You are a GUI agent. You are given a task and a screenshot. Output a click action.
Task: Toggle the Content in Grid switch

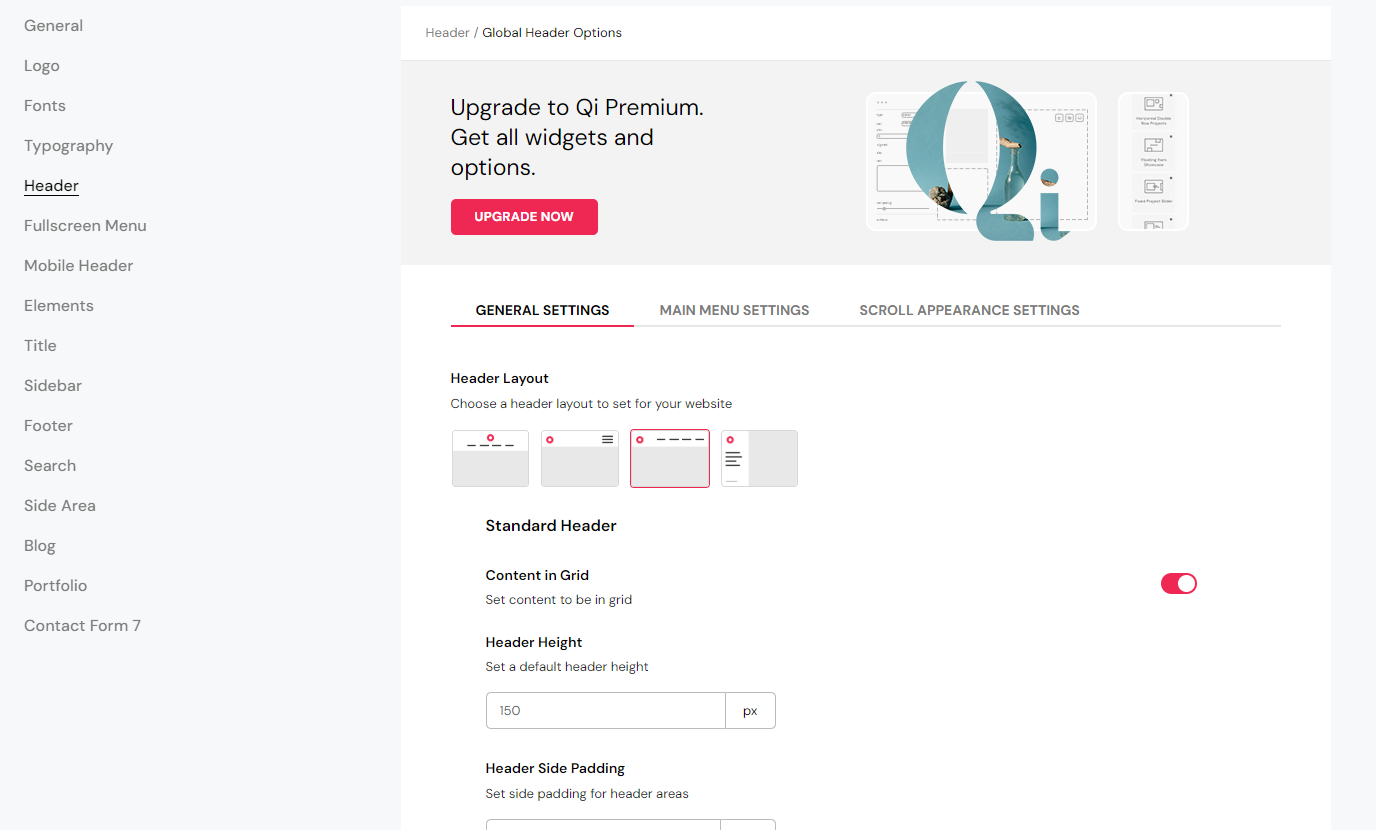pos(1179,584)
